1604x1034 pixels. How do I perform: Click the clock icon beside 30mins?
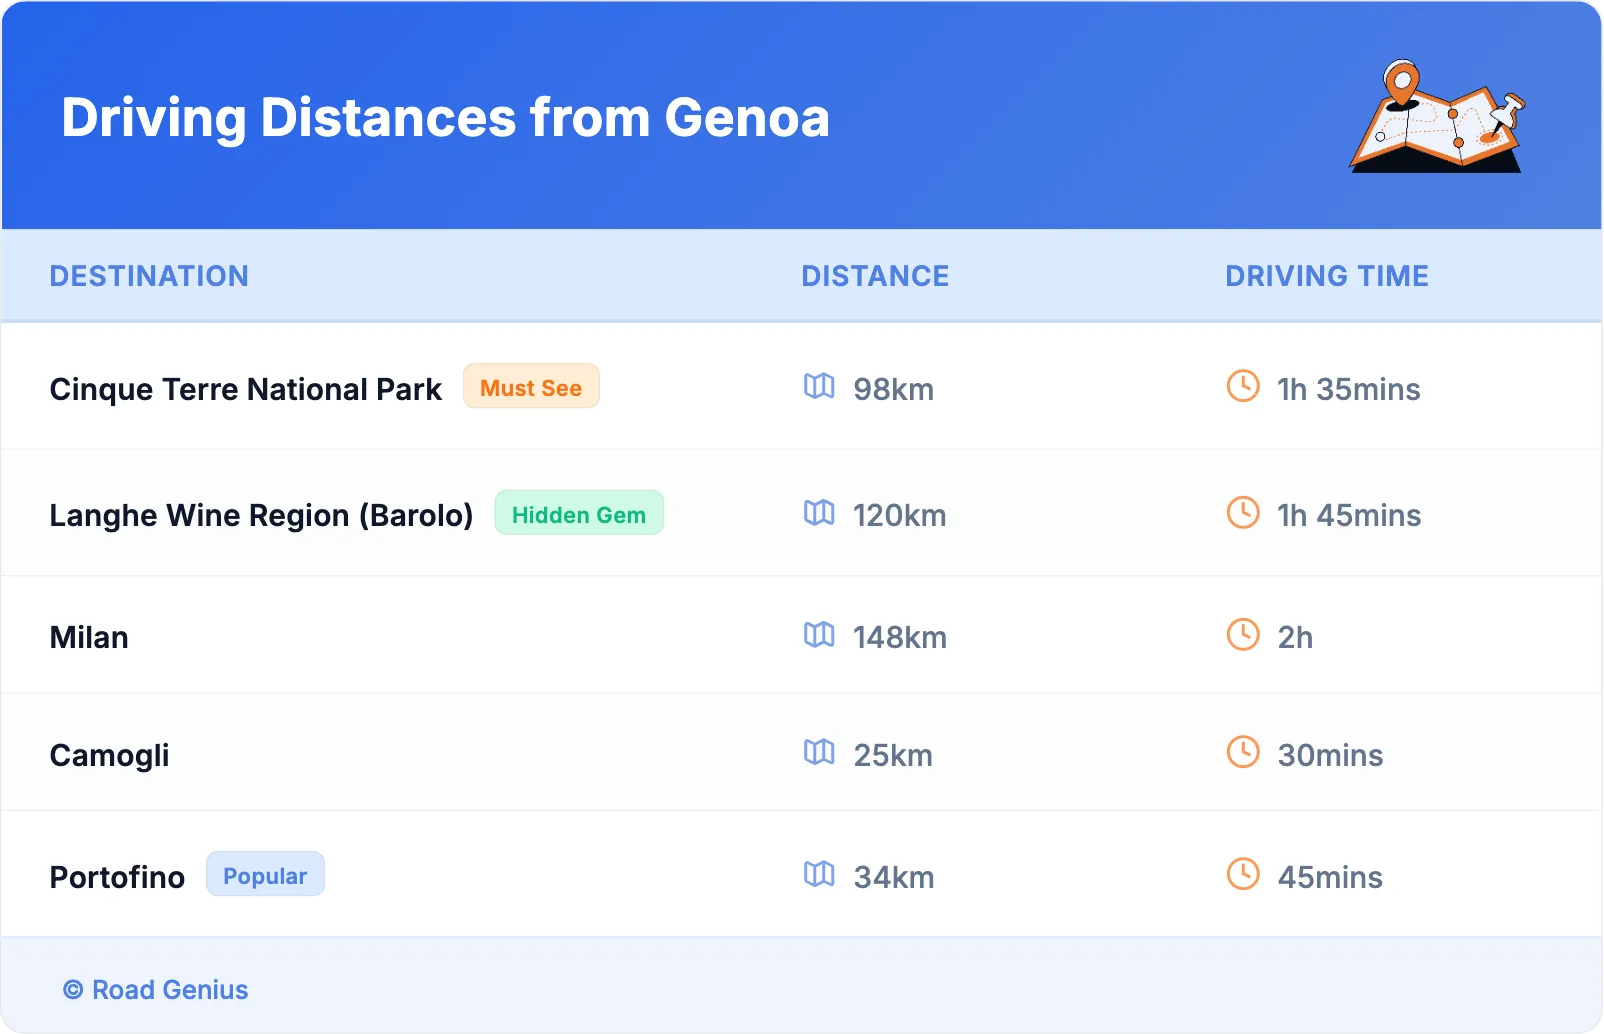(x=1243, y=752)
